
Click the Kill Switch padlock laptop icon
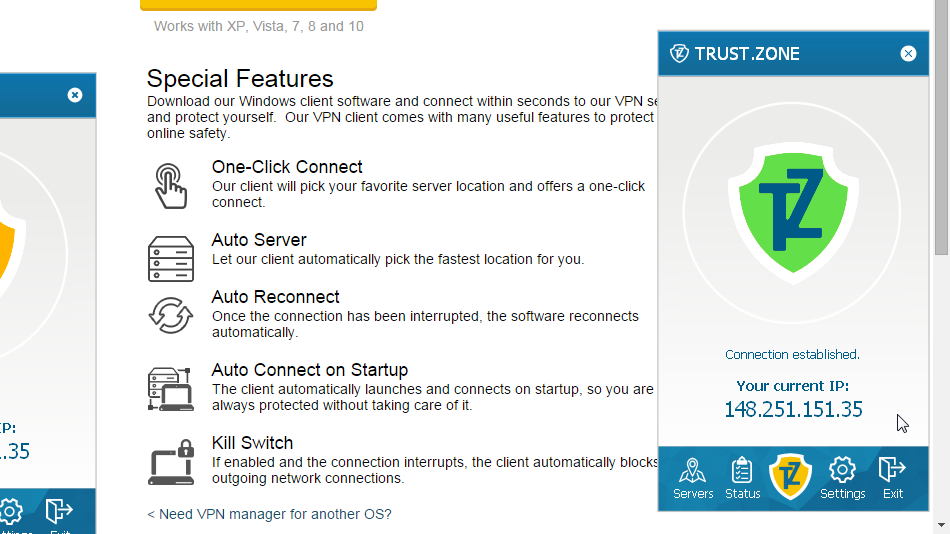(x=171, y=461)
